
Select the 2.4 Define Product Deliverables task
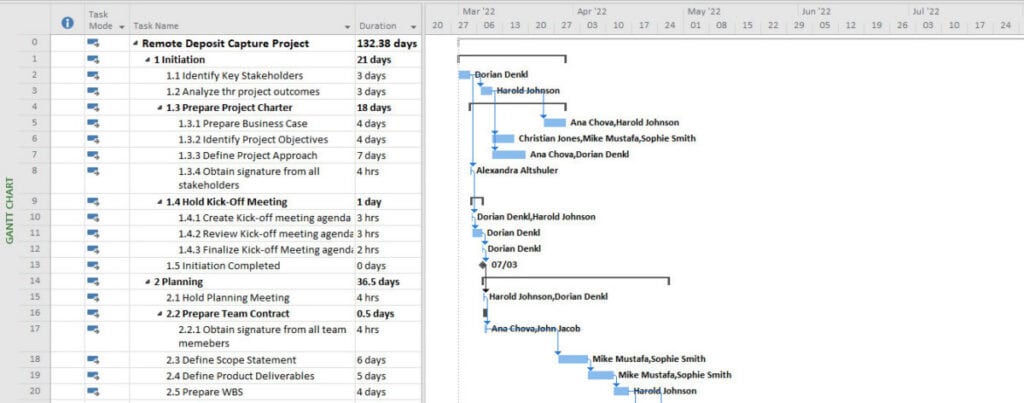[240, 376]
